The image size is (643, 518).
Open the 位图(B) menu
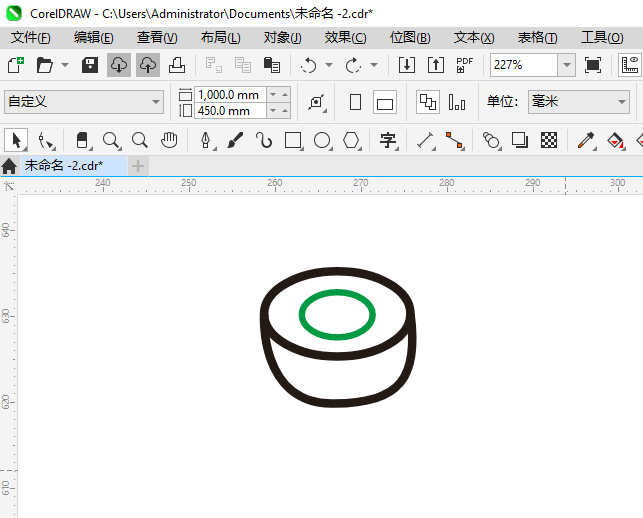410,38
